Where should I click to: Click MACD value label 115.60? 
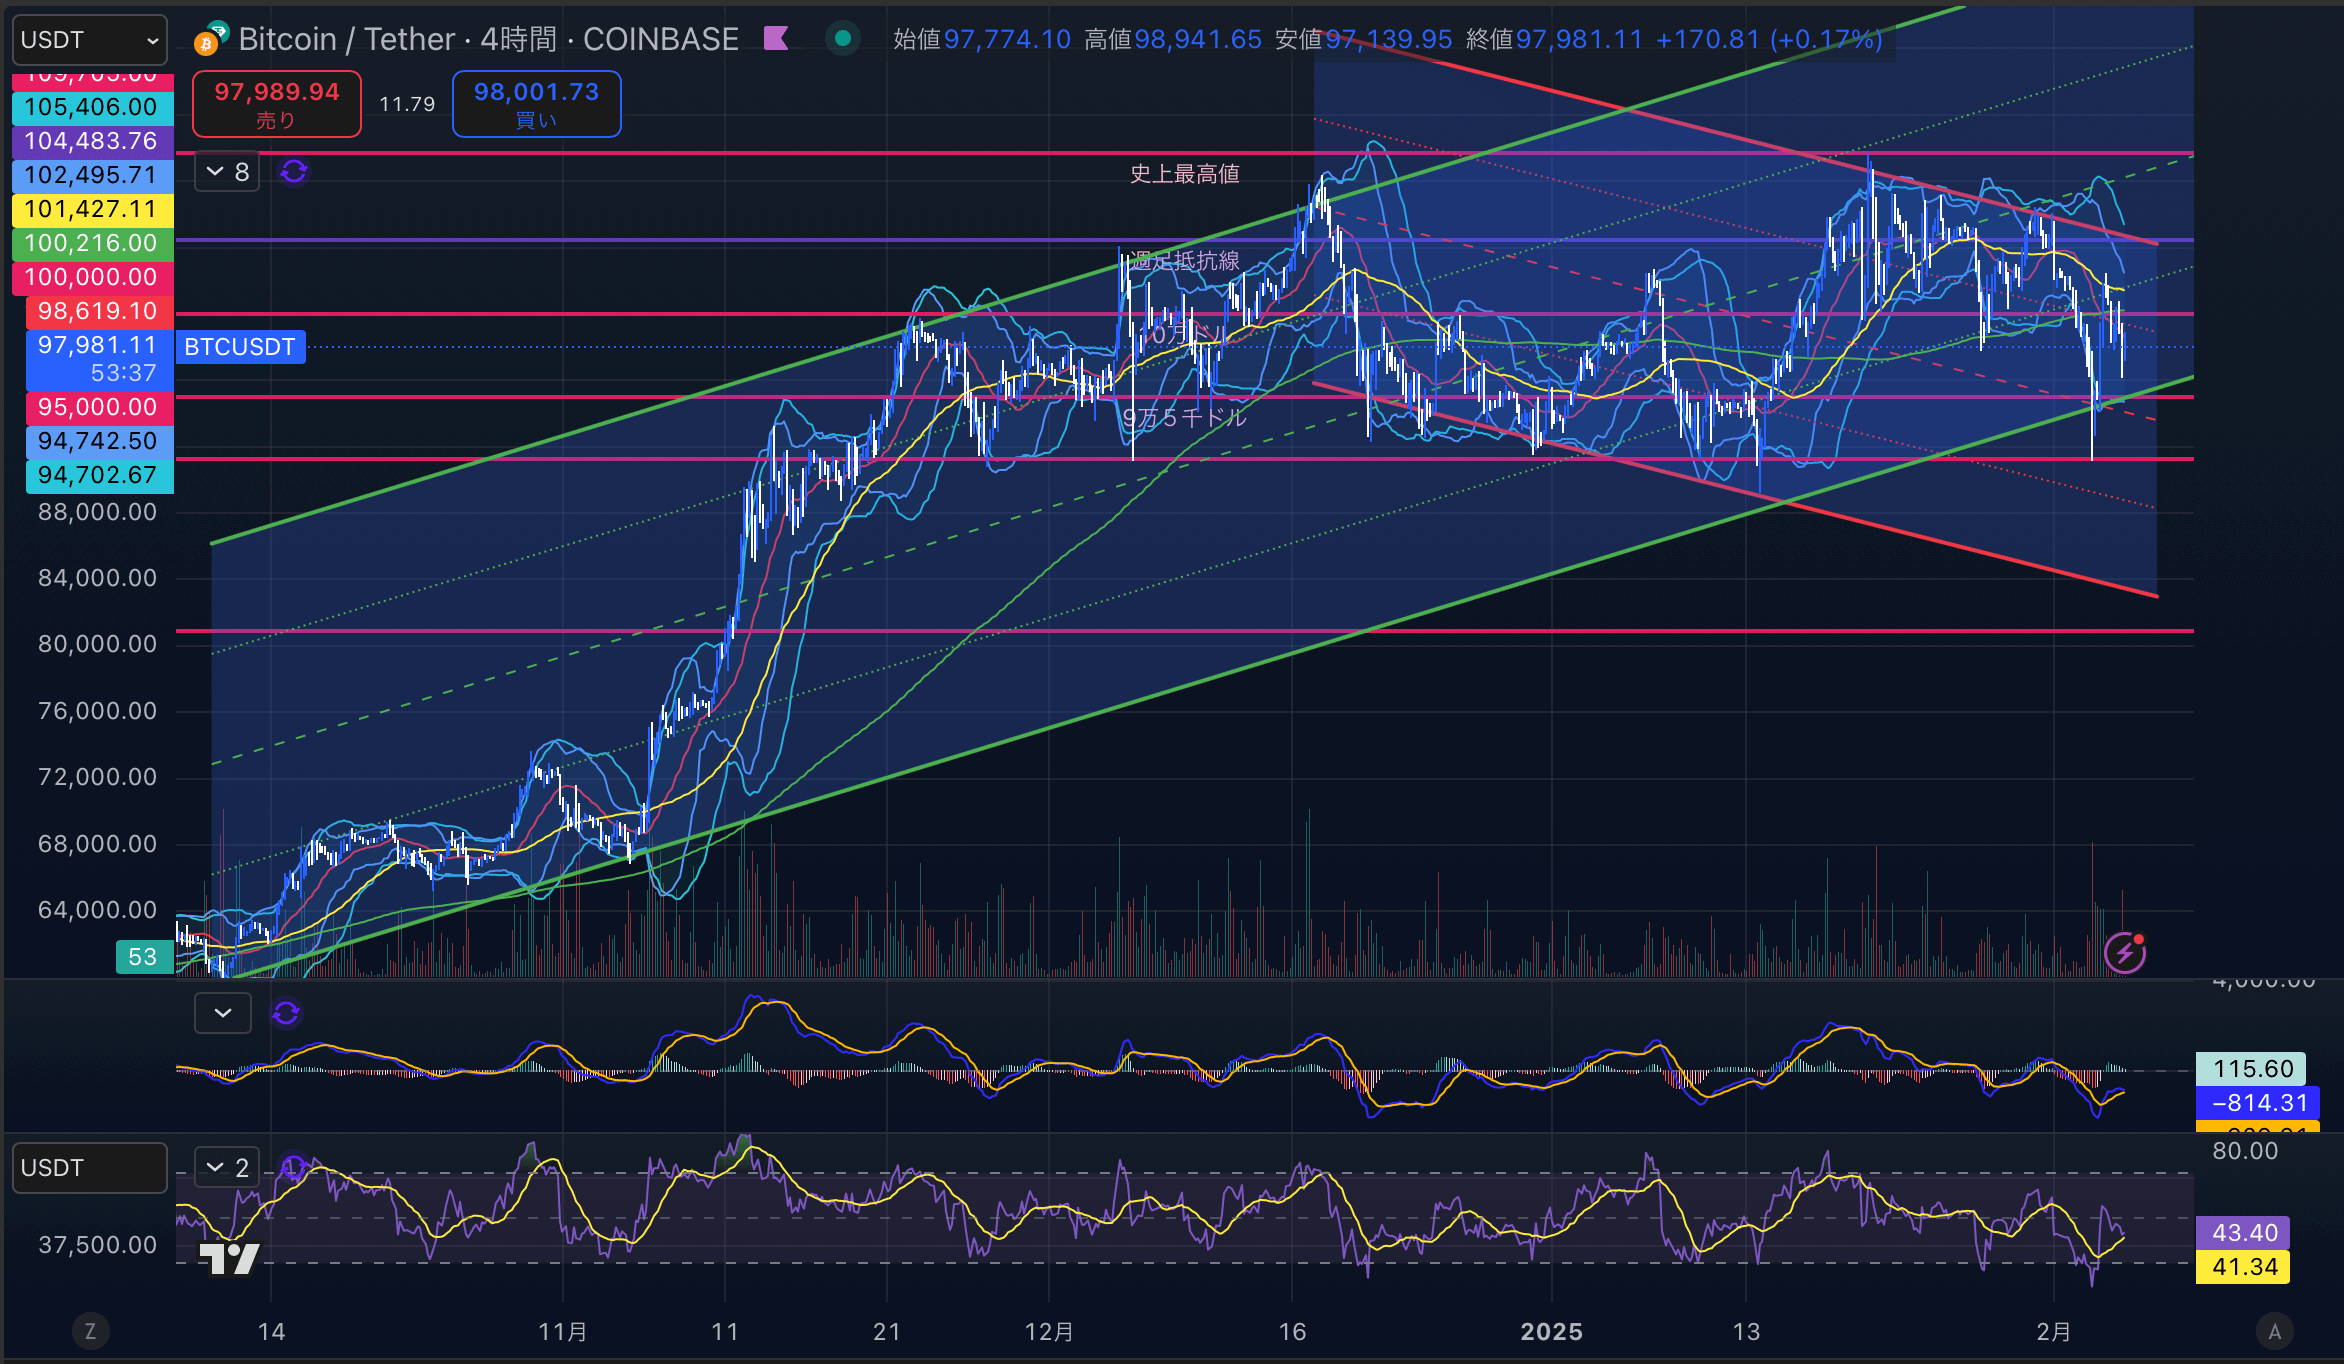point(2251,1069)
